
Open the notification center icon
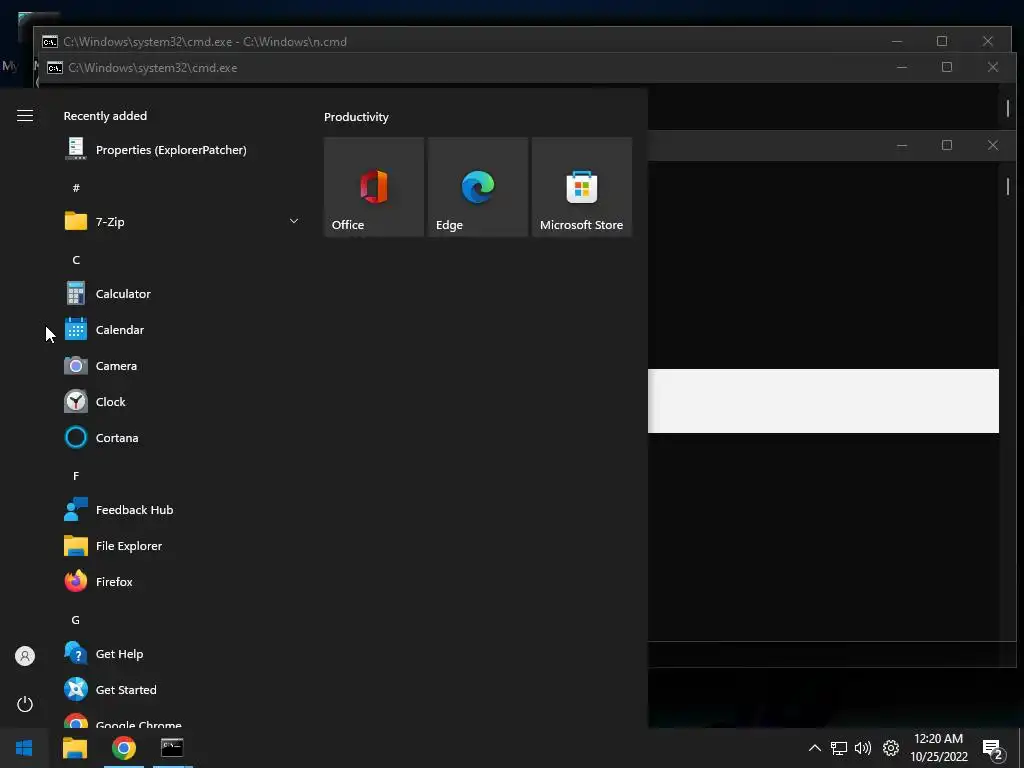pos(993,750)
